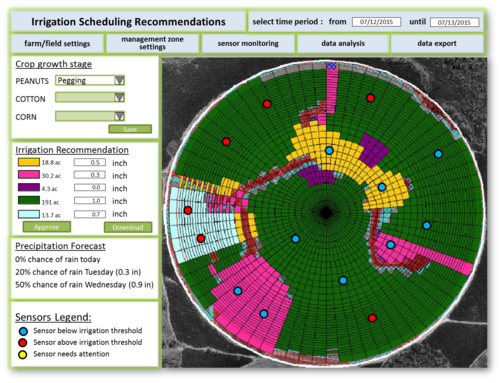Edit the 0.0 inch irrigation amount field

[90, 187]
